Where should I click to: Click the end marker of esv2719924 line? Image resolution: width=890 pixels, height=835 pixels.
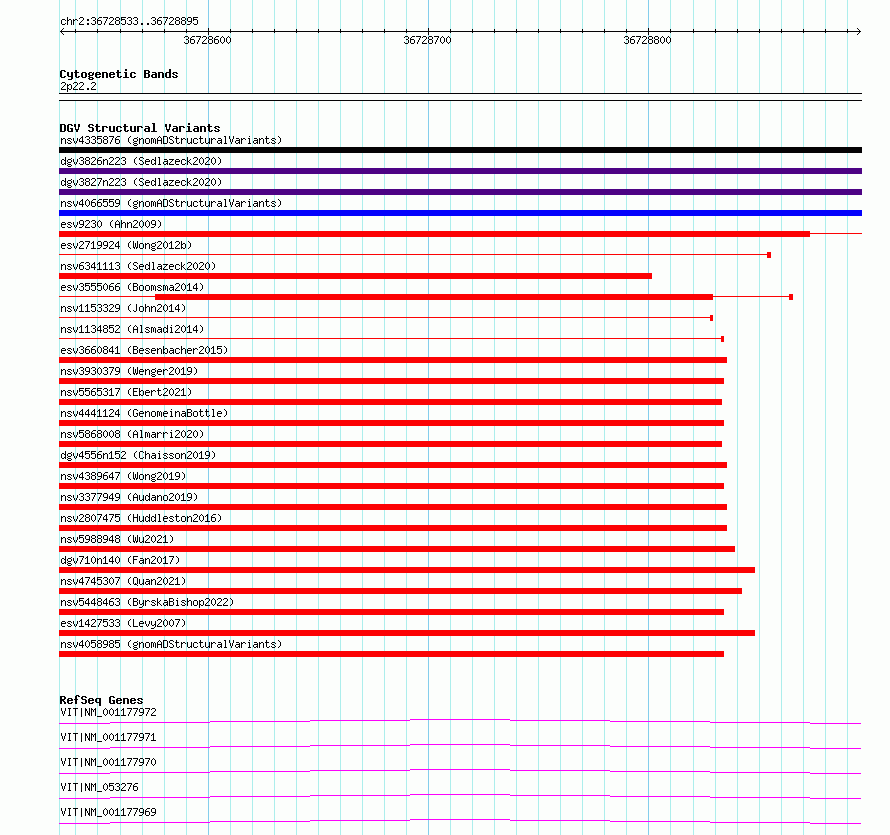coord(769,255)
